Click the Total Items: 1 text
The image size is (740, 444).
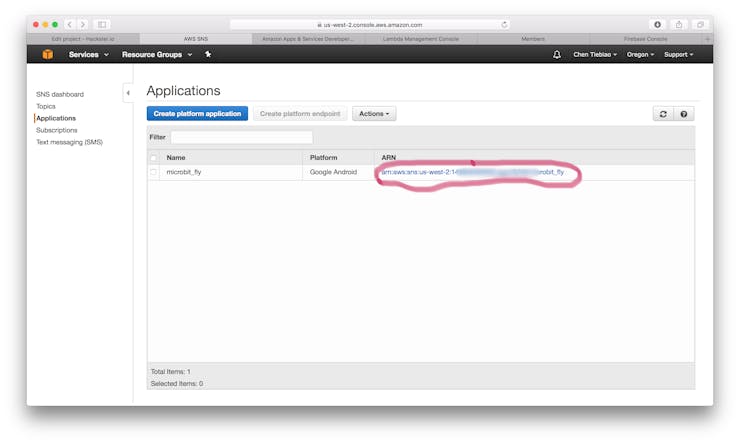170,372
